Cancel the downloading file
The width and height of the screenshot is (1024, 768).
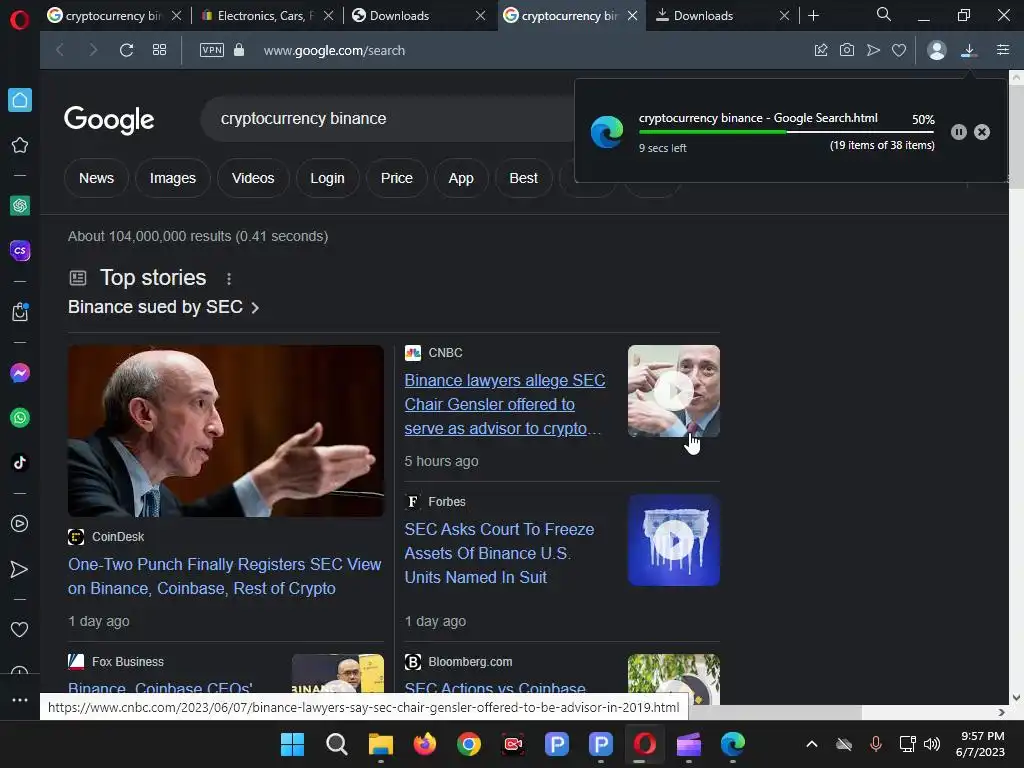(982, 132)
